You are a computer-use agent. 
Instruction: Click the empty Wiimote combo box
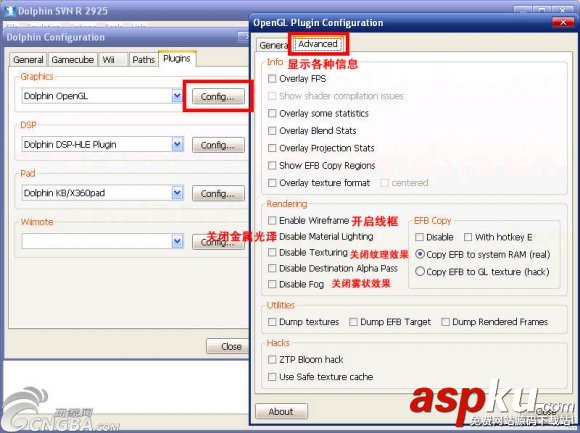[102, 241]
